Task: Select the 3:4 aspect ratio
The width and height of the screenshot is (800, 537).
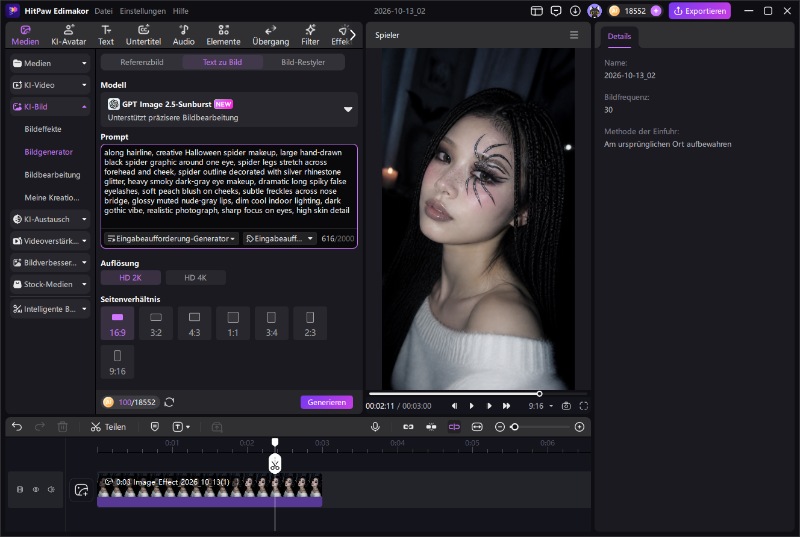Action: 271,323
